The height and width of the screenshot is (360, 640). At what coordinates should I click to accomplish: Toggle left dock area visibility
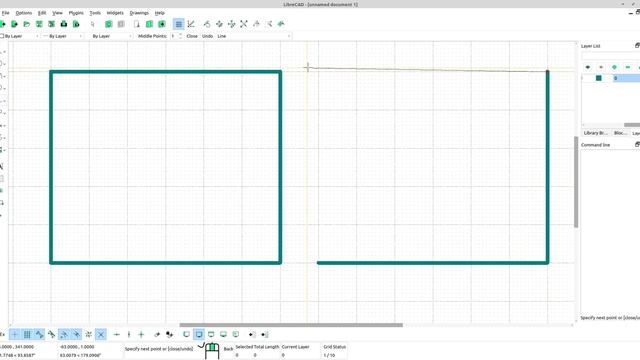[187, 335]
